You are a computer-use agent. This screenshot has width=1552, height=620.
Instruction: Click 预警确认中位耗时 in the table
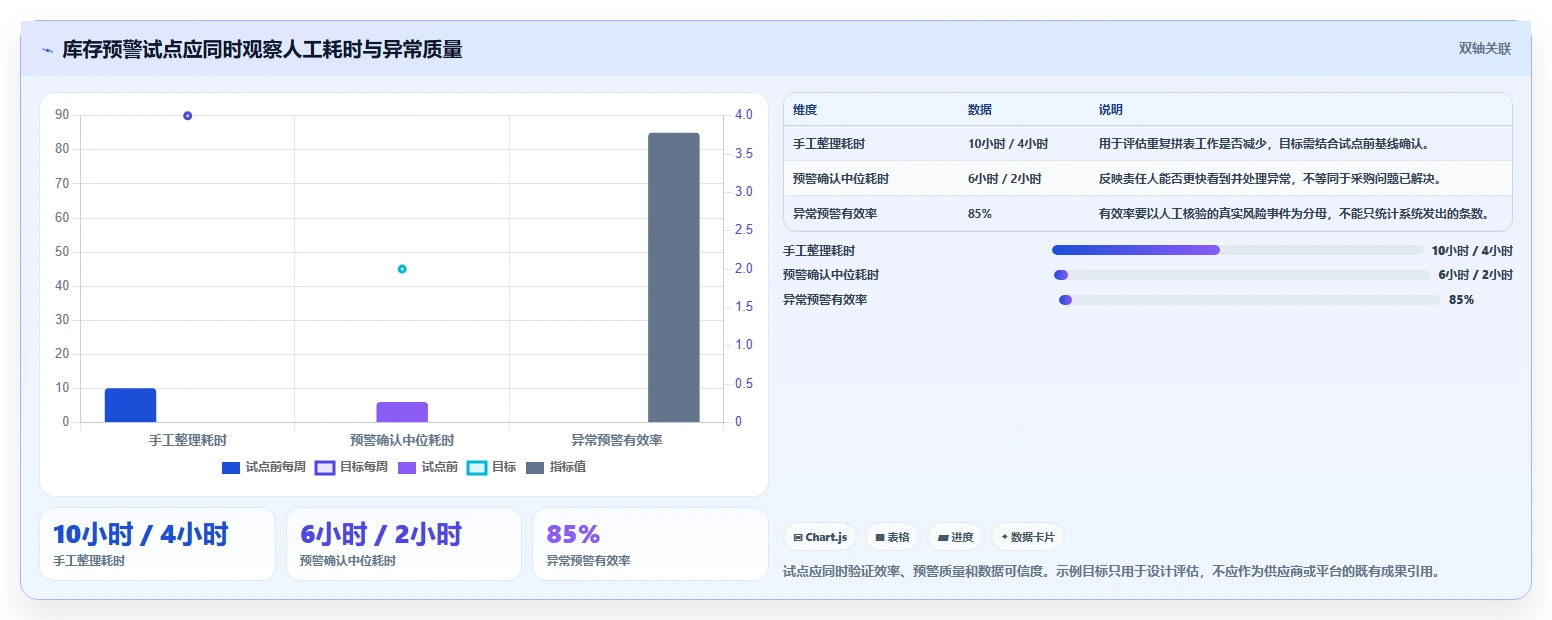pyautogui.click(x=841, y=179)
